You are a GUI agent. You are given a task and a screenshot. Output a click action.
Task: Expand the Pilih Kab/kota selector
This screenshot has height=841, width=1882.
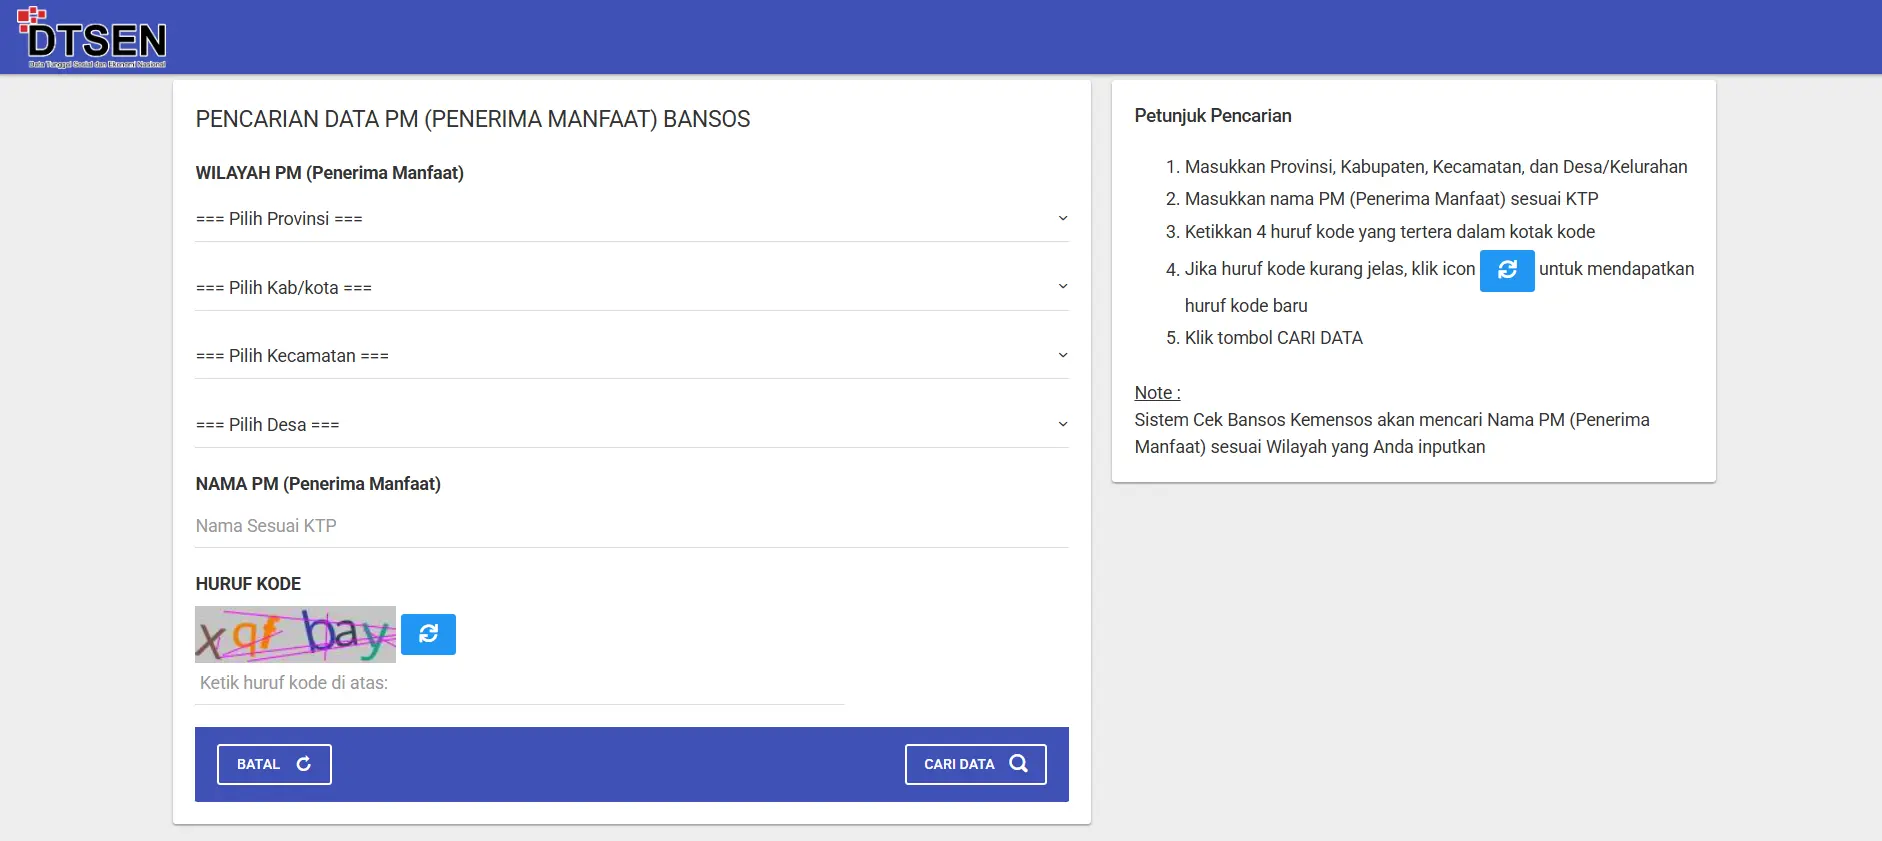pos(630,288)
